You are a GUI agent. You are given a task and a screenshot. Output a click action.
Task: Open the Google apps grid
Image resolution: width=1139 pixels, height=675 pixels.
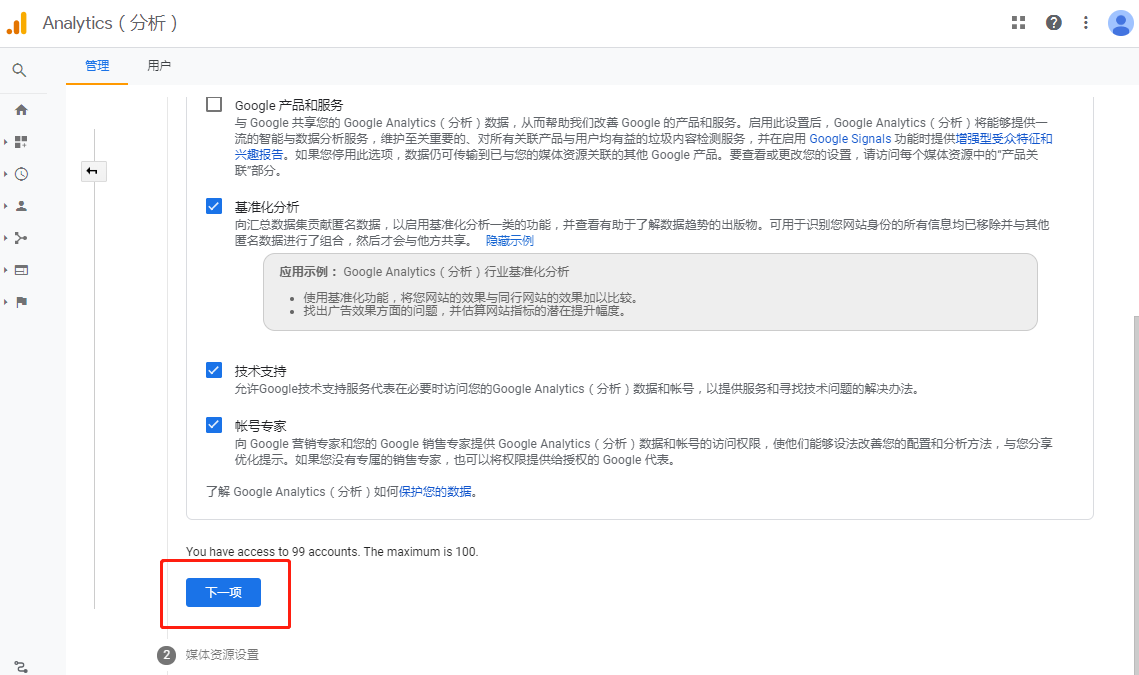tap(1018, 23)
